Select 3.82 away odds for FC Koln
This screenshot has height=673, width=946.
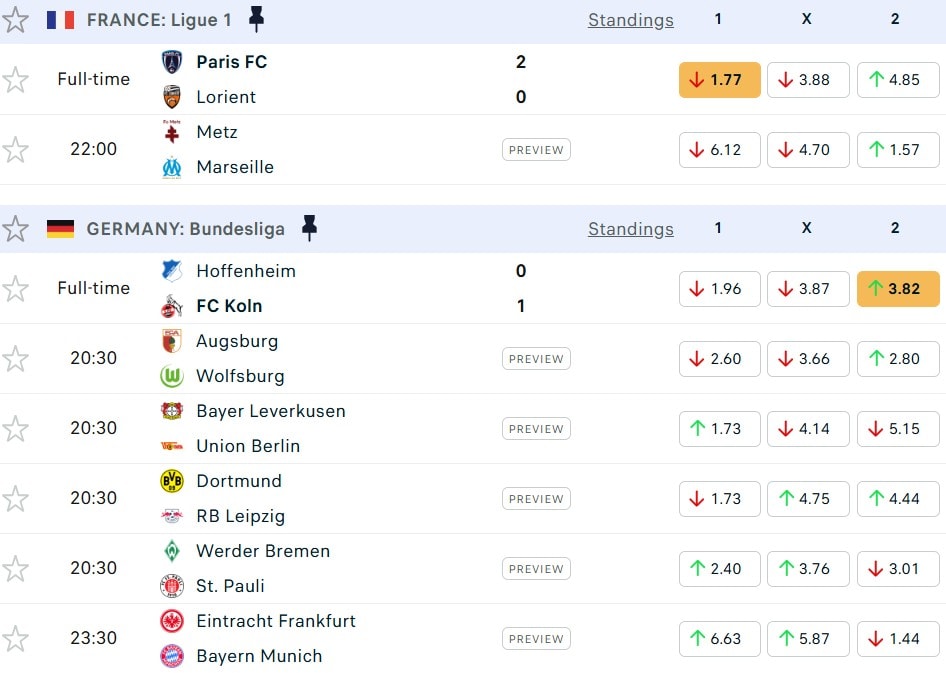(x=897, y=289)
